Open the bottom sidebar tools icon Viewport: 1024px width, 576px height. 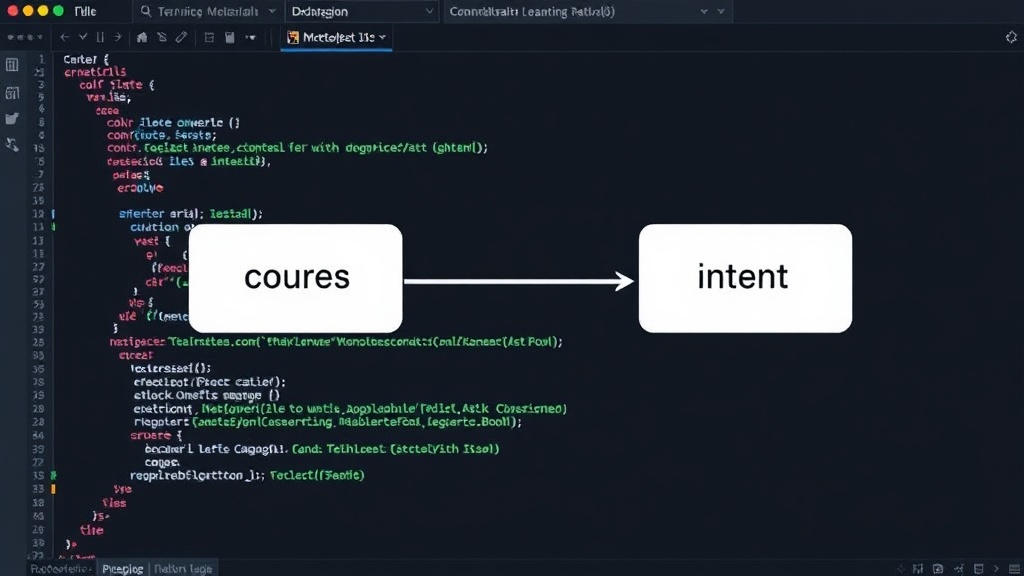(12, 144)
